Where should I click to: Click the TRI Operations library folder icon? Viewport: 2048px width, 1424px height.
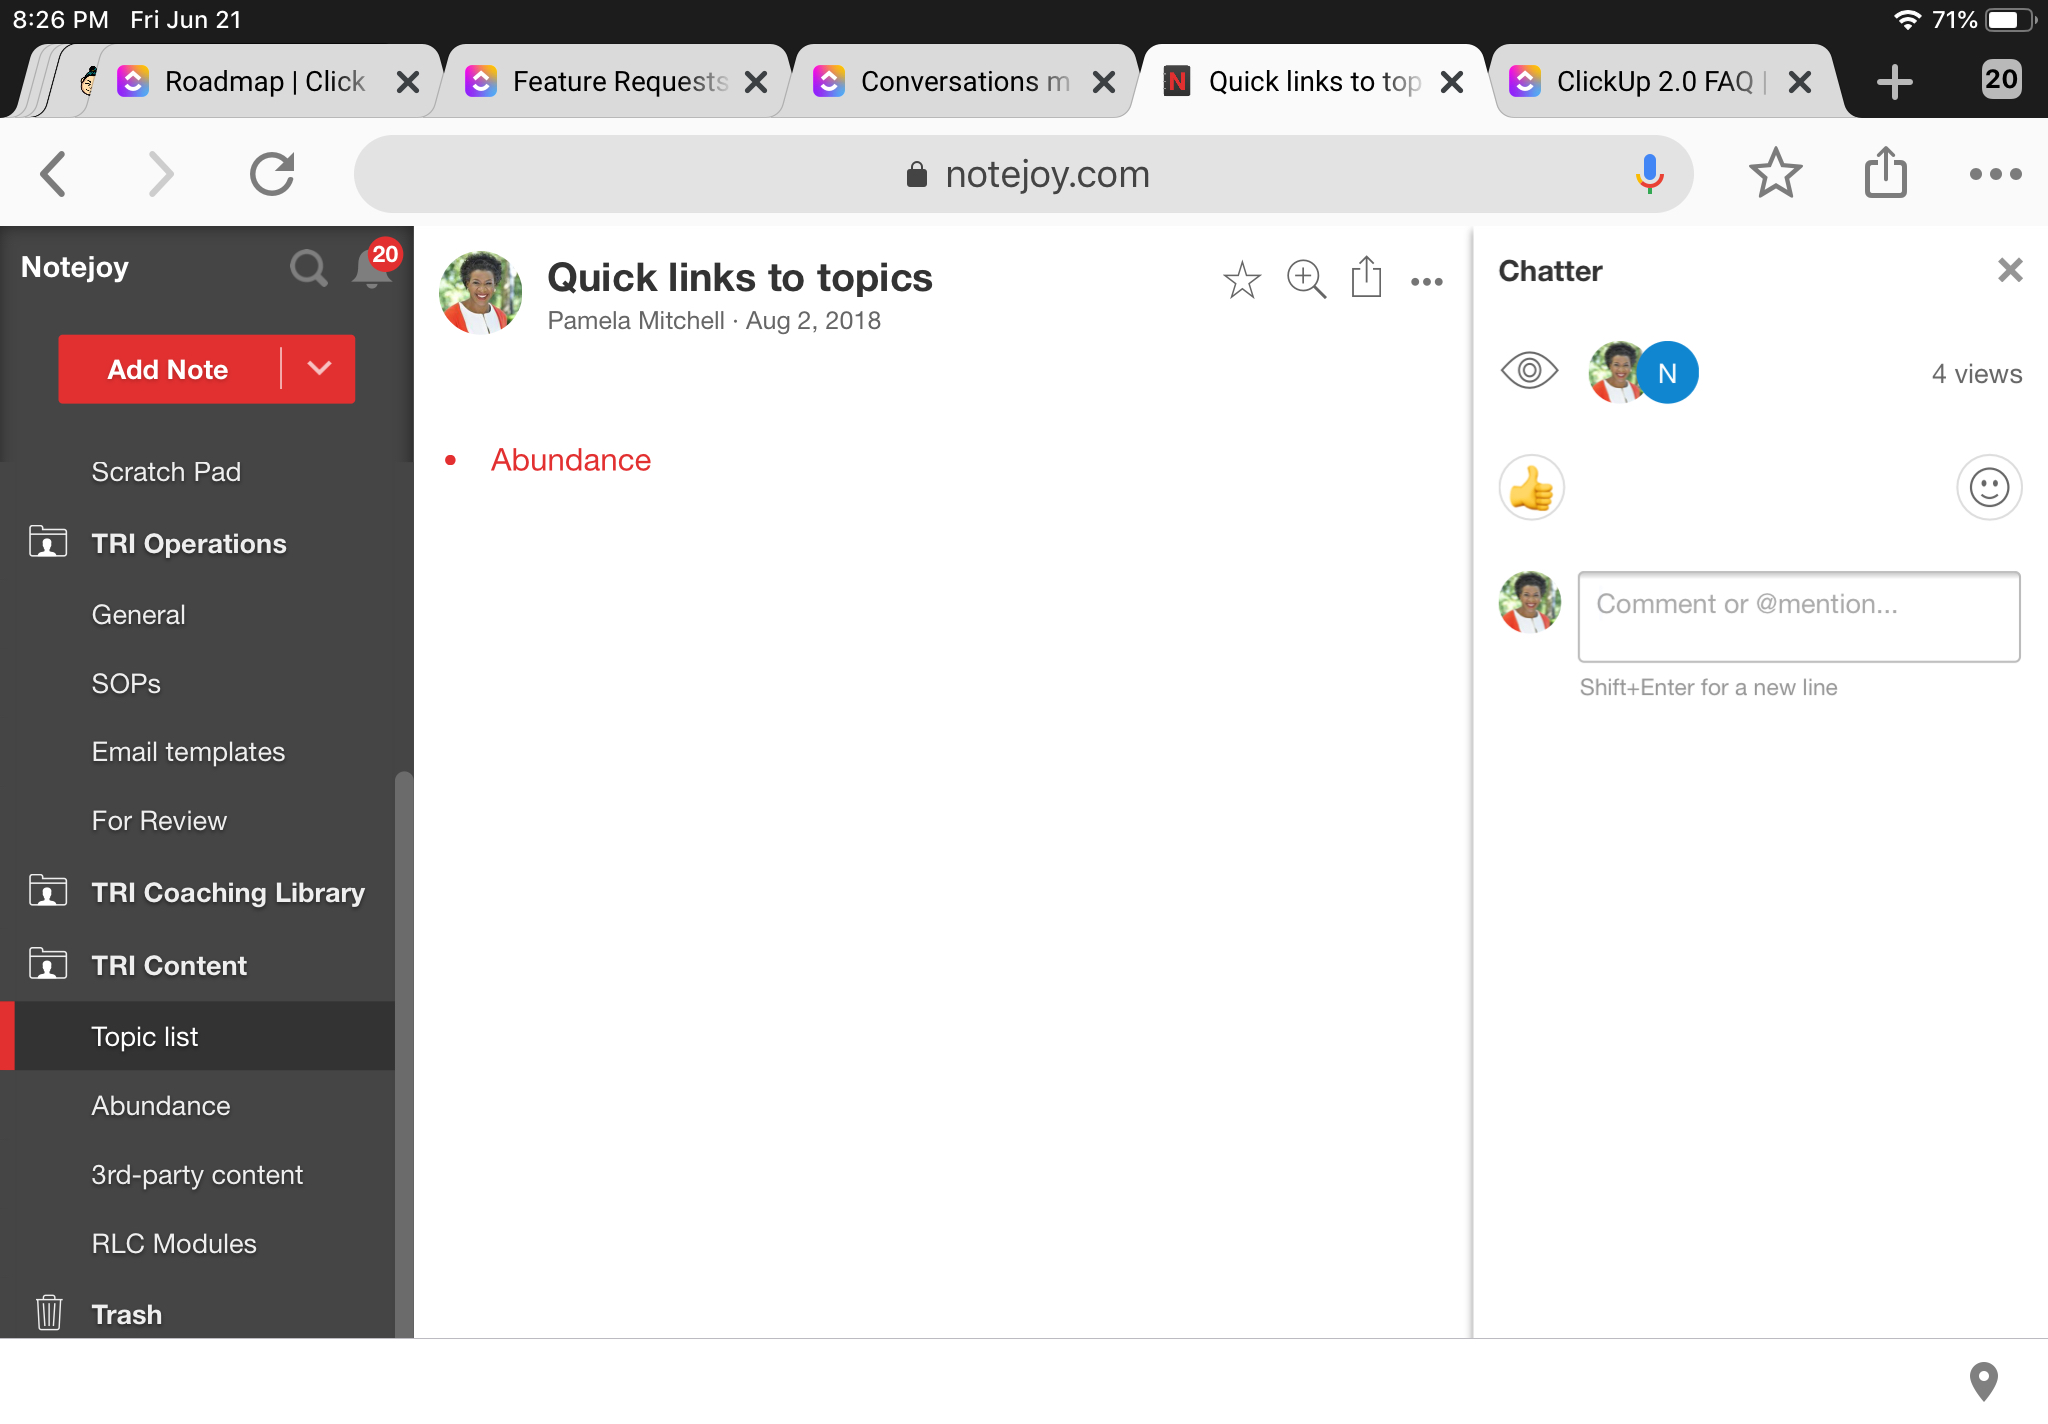[48, 542]
